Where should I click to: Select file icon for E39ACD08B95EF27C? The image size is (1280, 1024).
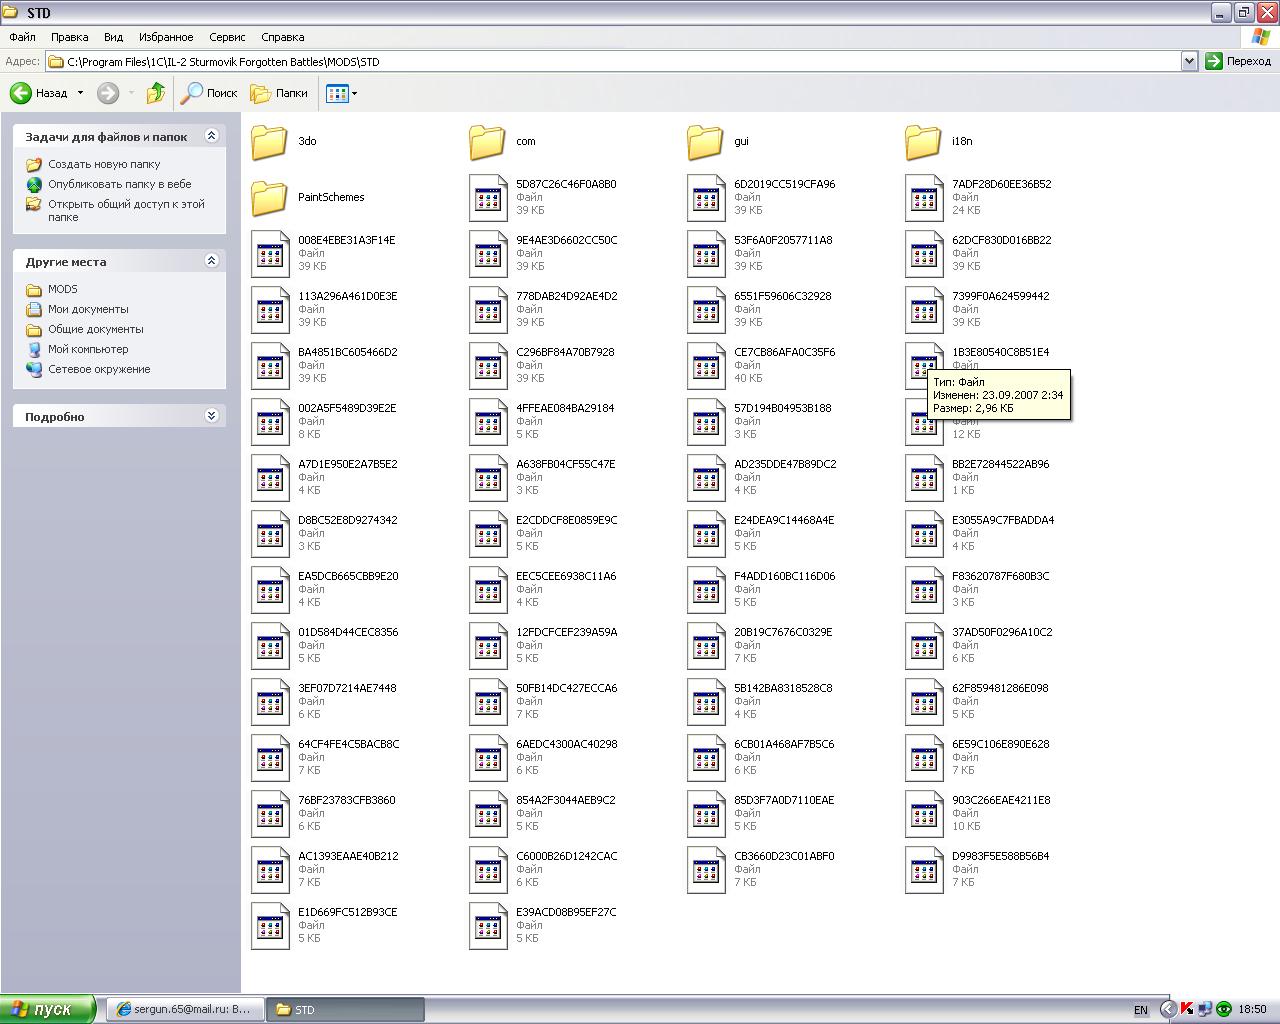click(488, 926)
